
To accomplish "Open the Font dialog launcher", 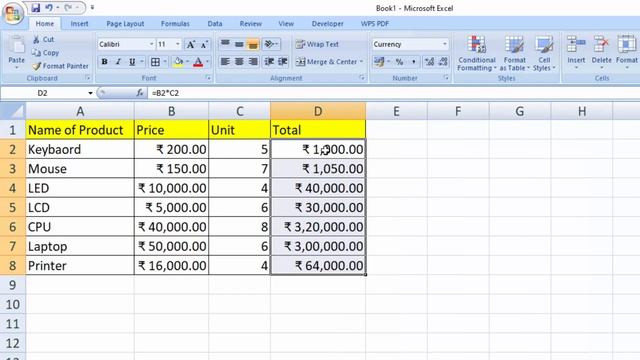I will click(x=208, y=78).
